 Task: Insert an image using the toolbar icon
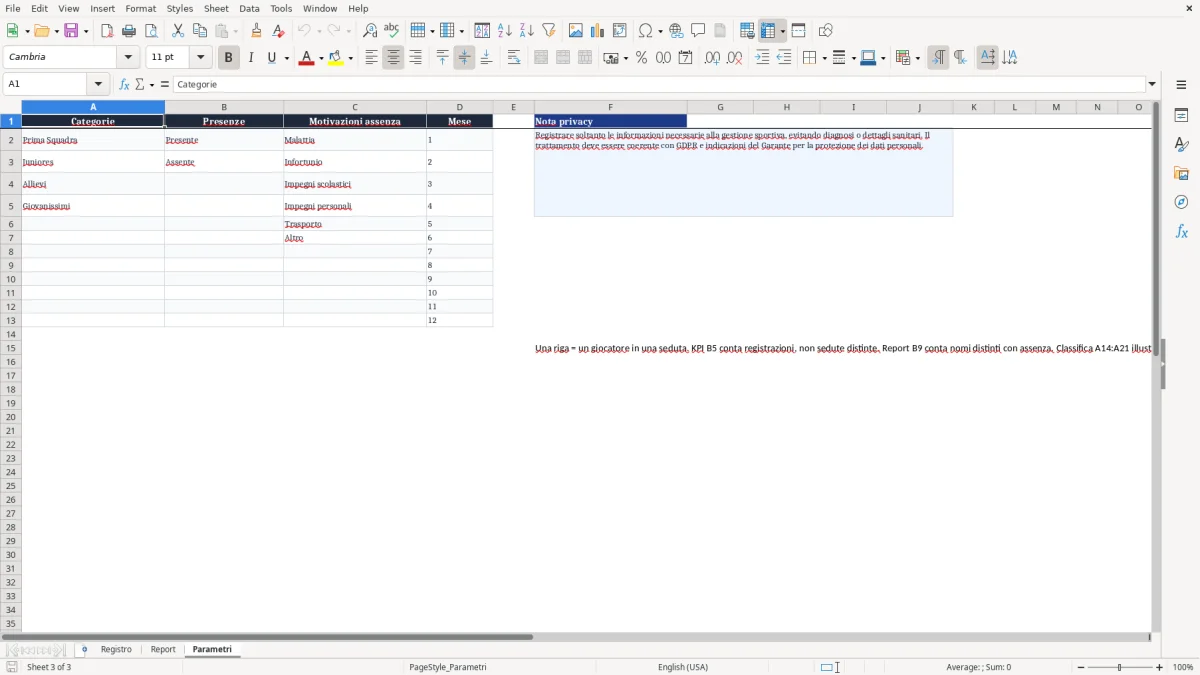(x=576, y=31)
